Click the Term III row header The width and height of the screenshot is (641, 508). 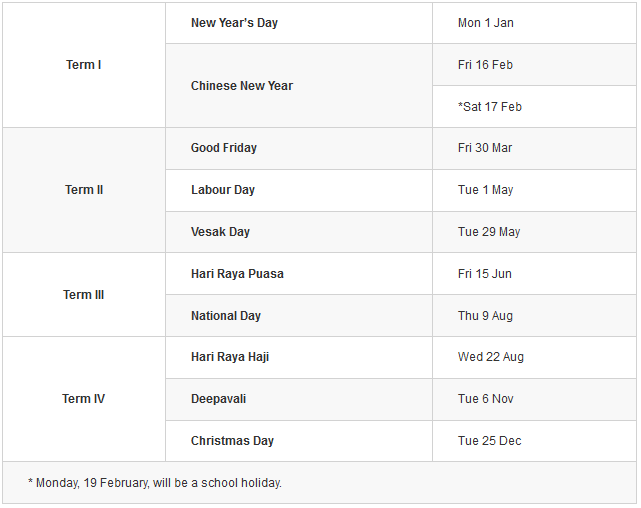[x=84, y=295]
